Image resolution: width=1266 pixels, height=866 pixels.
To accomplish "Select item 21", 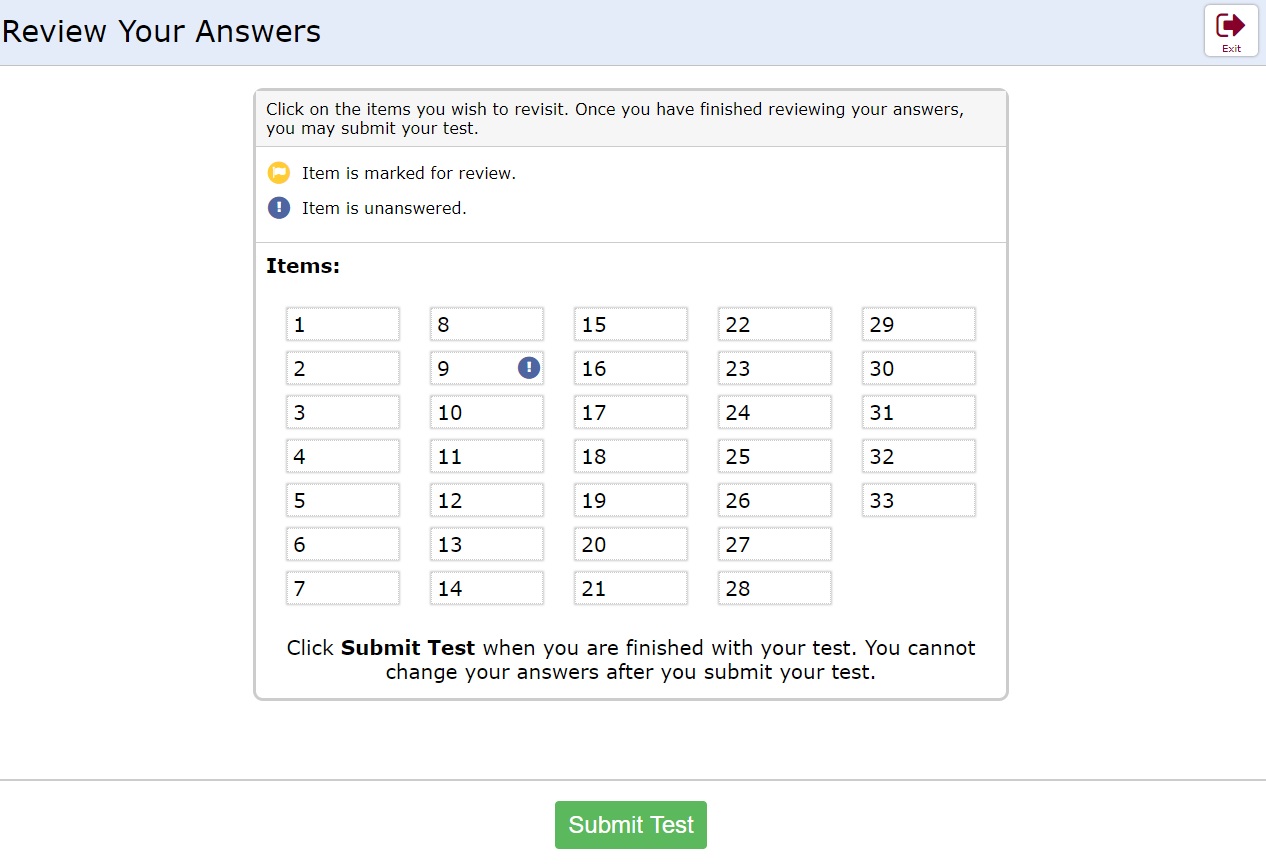I will tap(631, 588).
